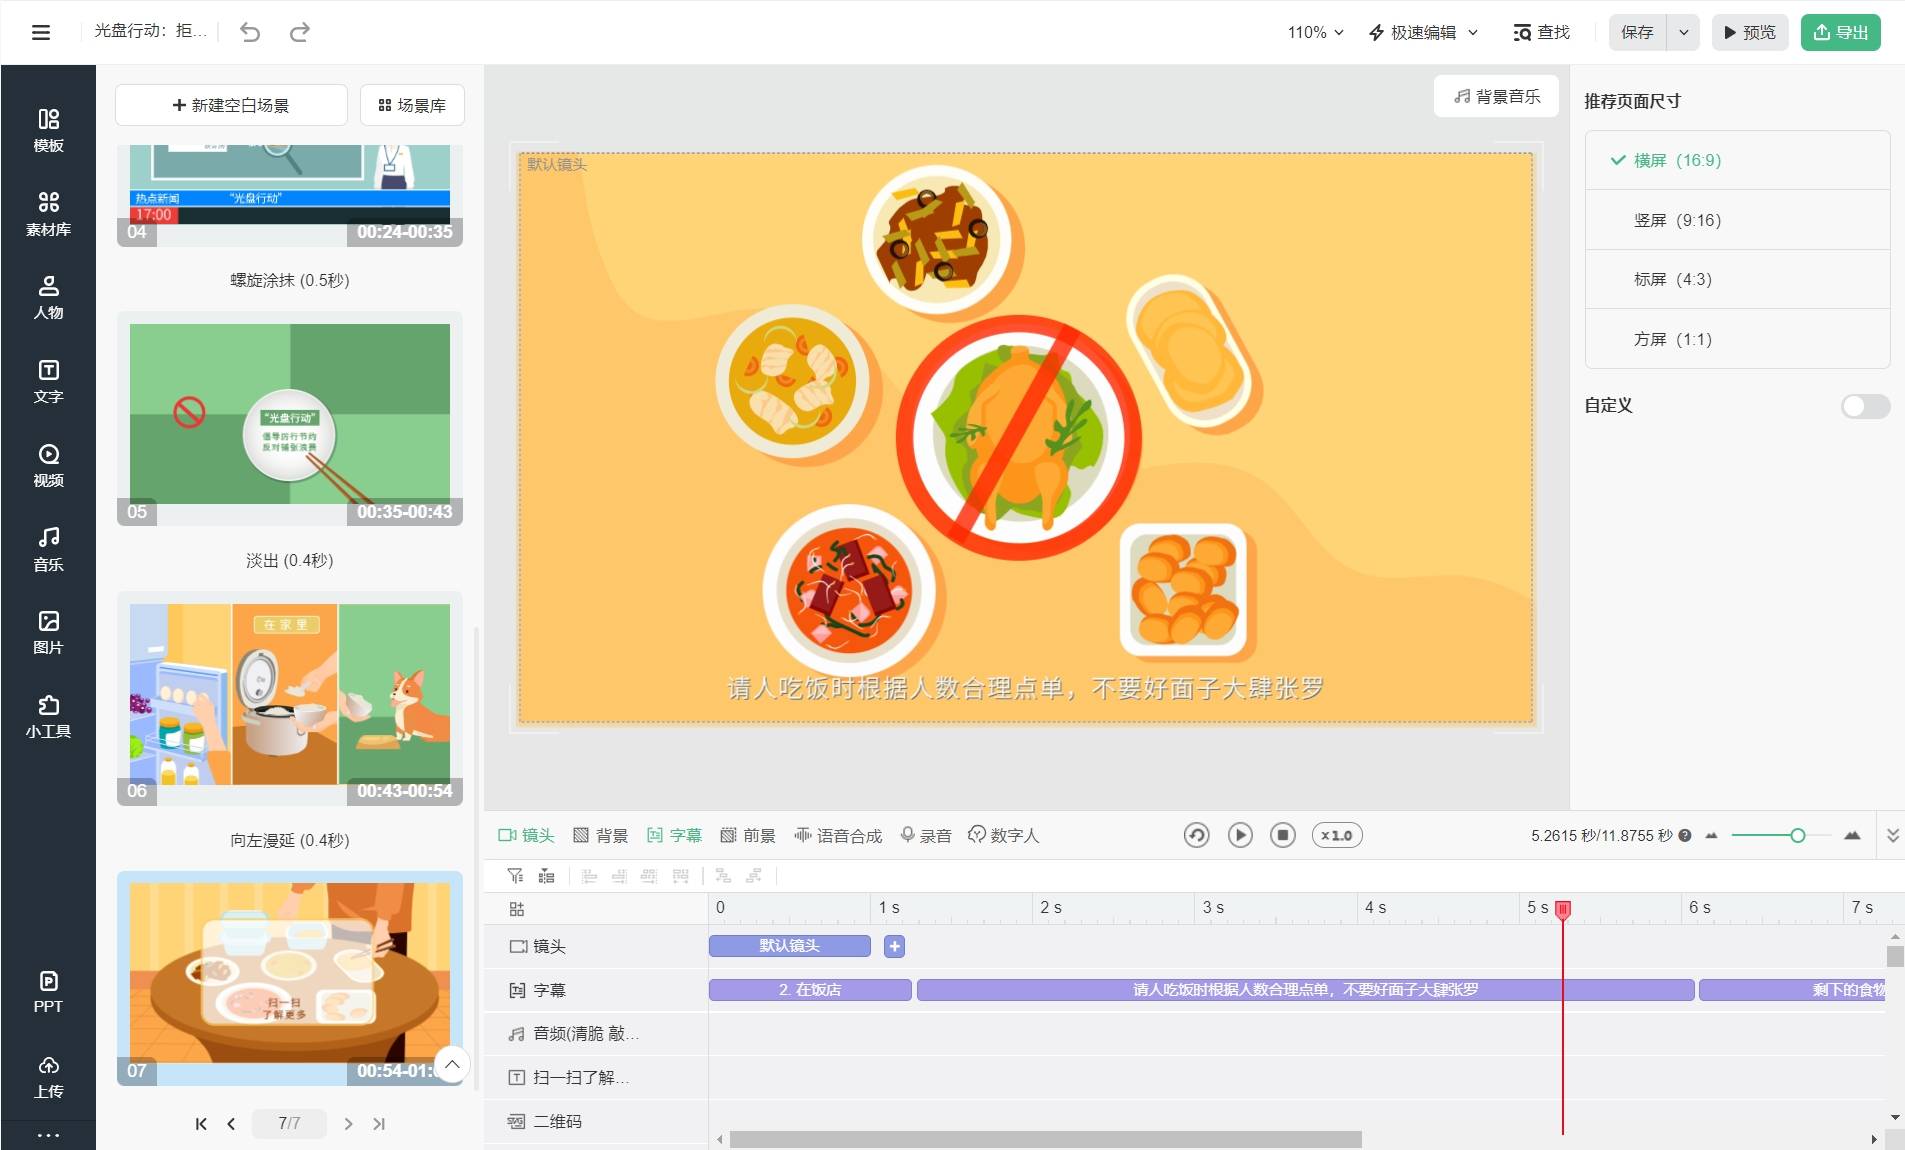Open the 视频 video panel
Viewport: 1905px width, 1150px height.
(48, 465)
